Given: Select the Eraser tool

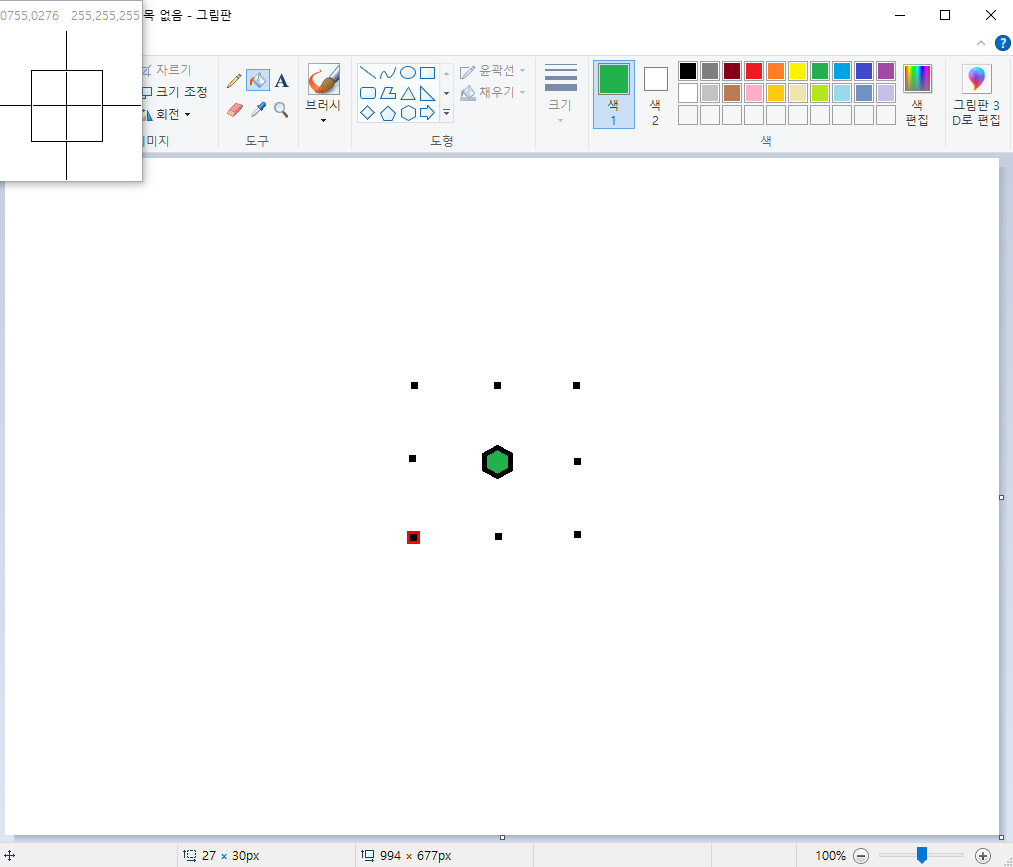Looking at the screenshot, I should pyautogui.click(x=235, y=109).
